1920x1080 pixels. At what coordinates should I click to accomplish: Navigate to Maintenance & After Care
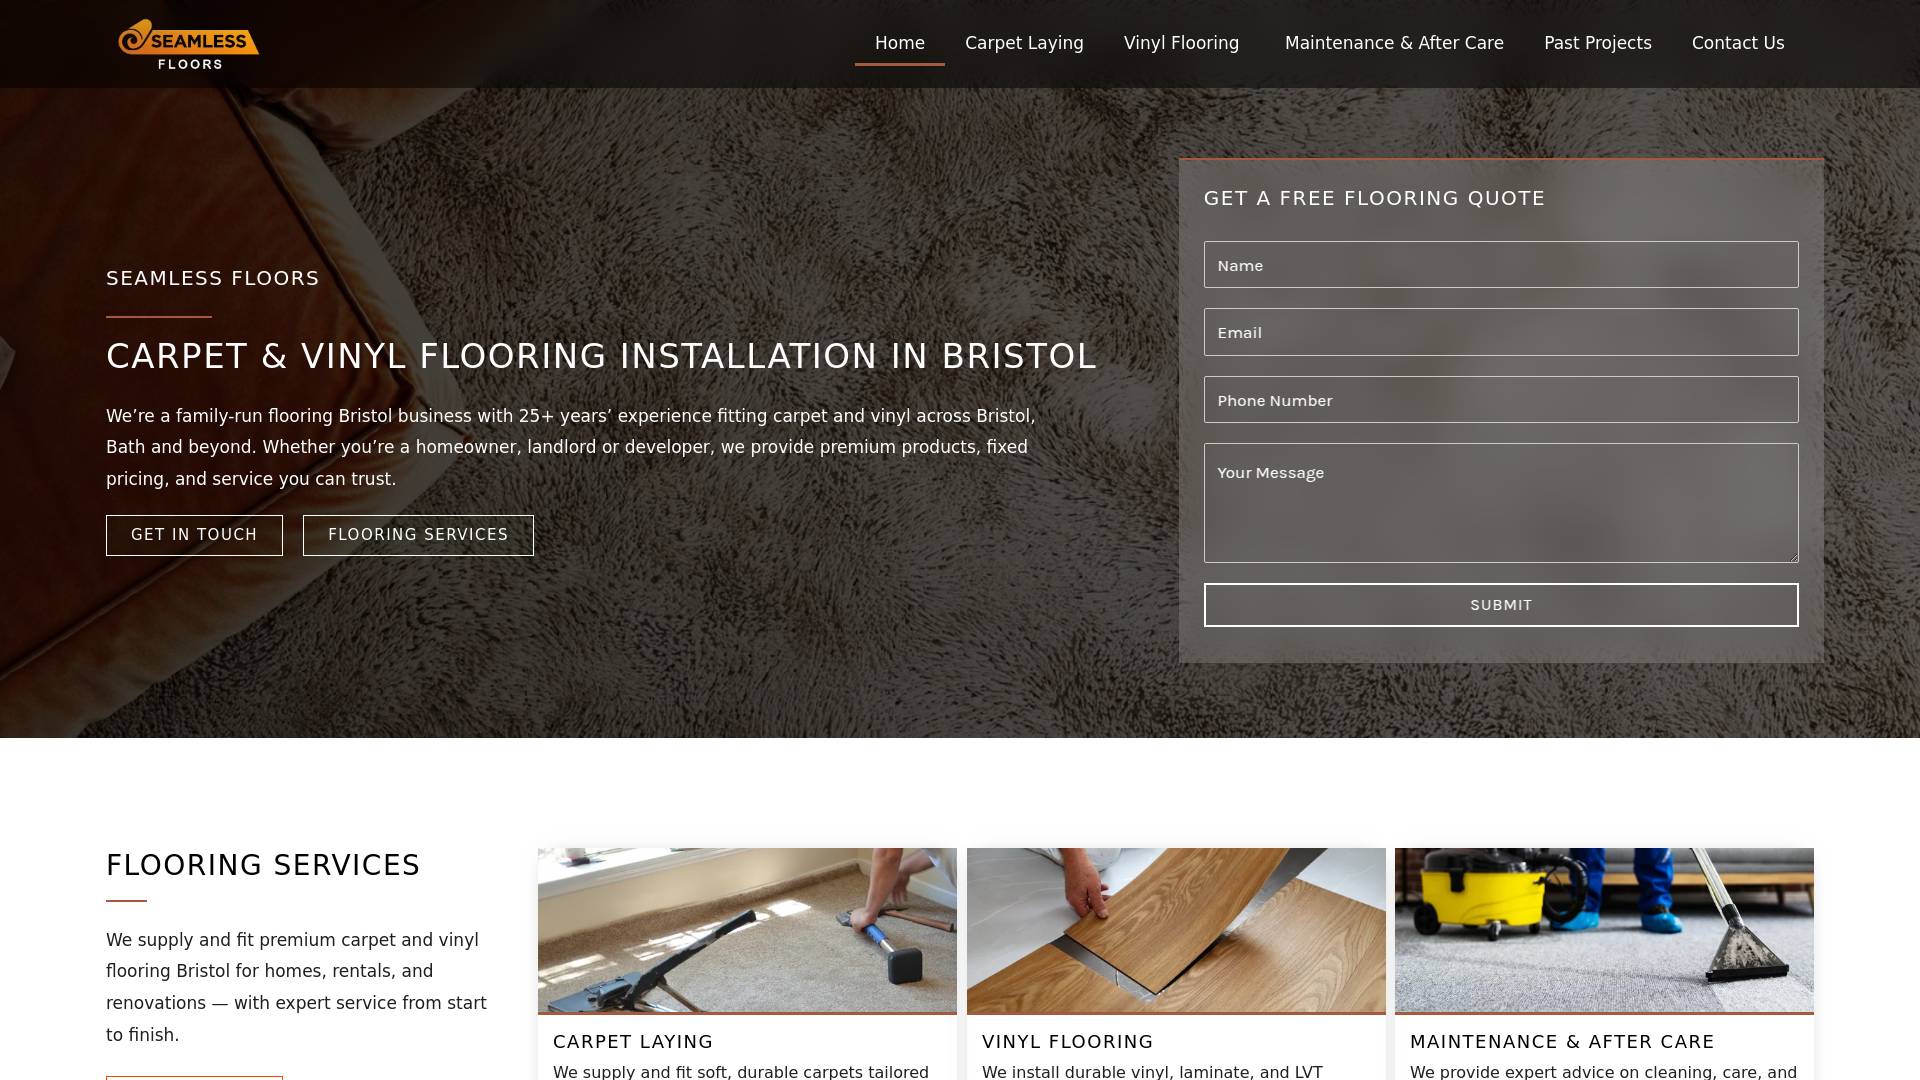coord(1393,43)
